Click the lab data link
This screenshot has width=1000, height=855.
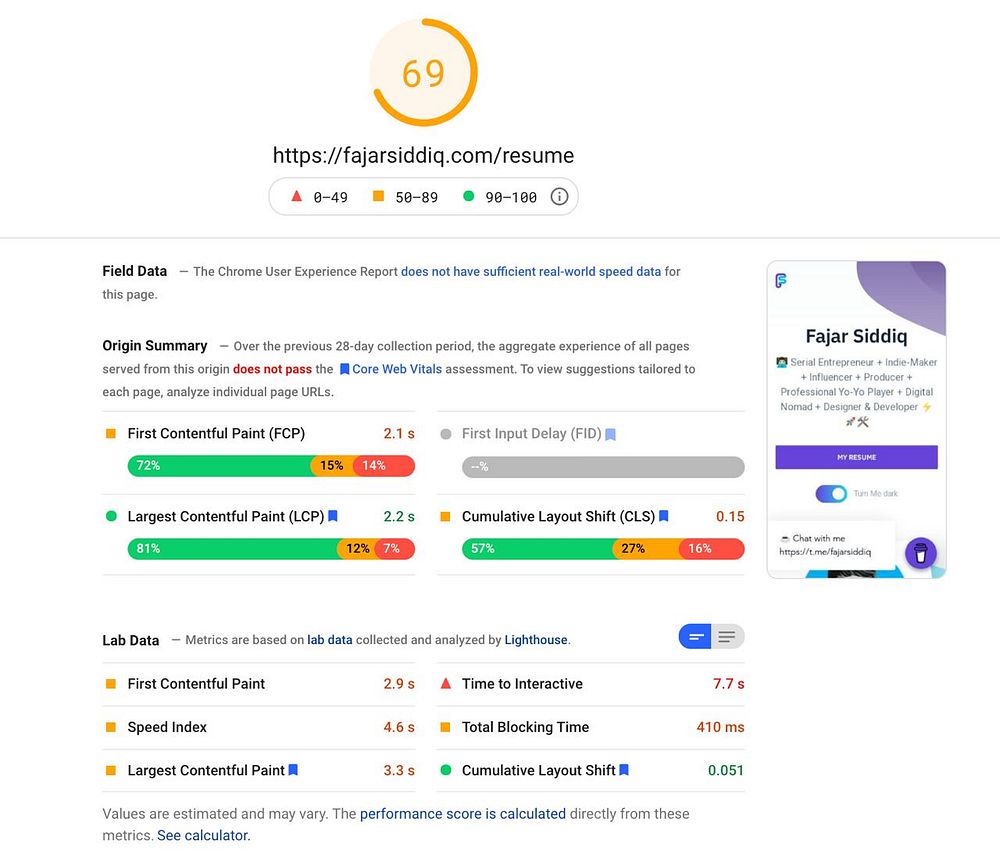(329, 640)
